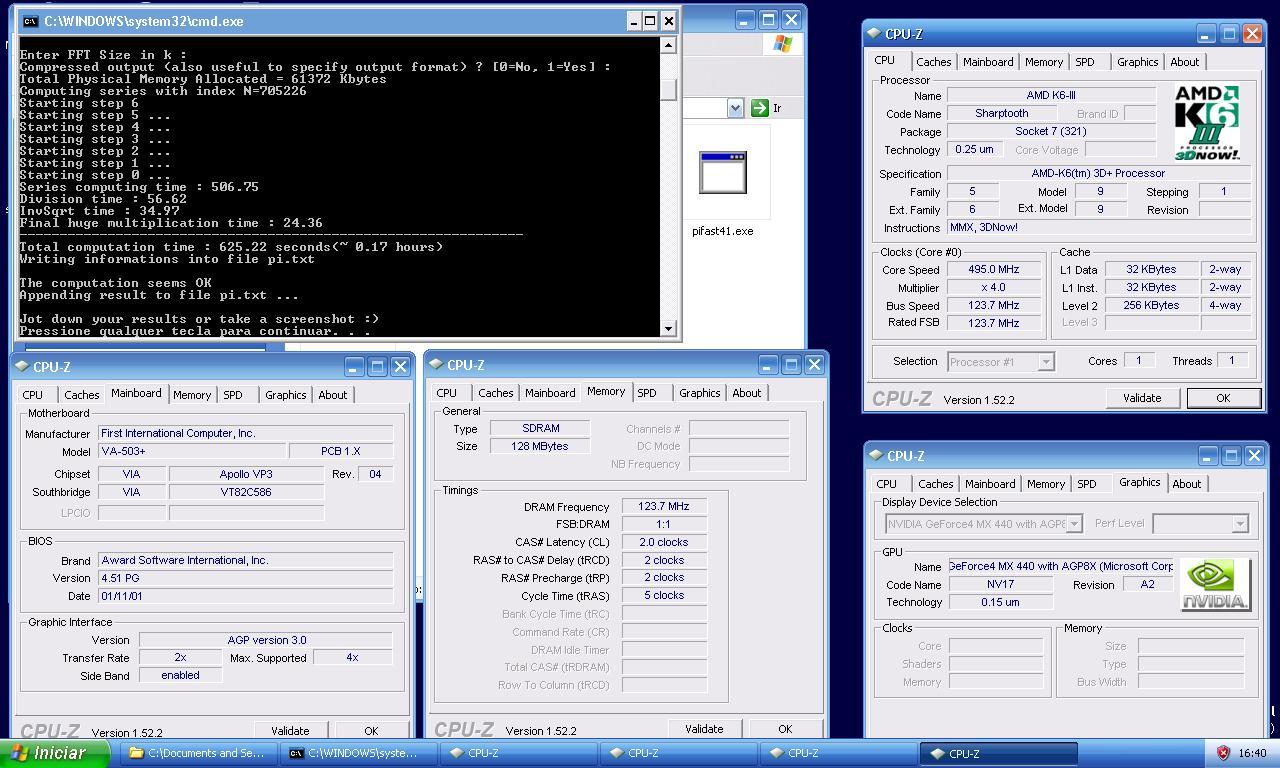Screen dimensions: 1280x768
Task: Click memory Size 128 MBytes field
Action: [x=540, y=446]
